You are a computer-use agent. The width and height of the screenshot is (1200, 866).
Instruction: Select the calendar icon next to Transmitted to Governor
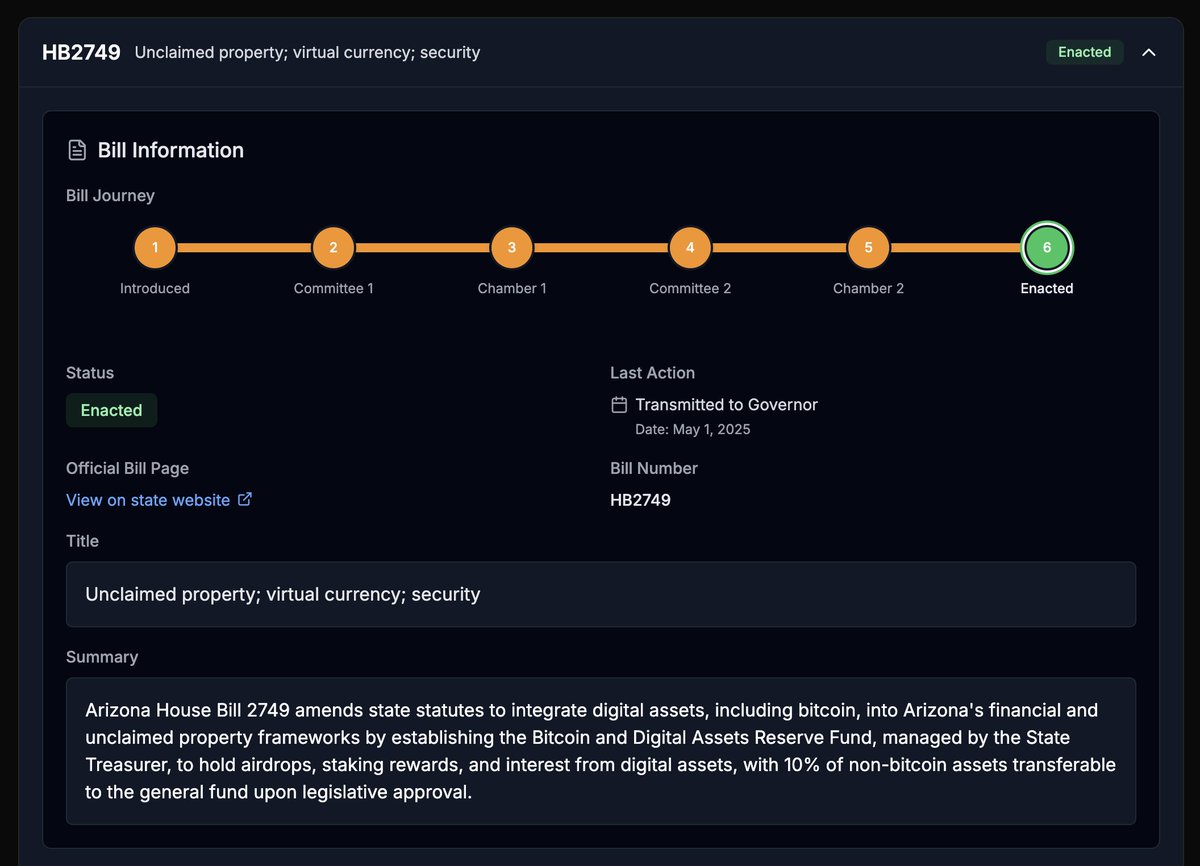(x=618, y=404)
